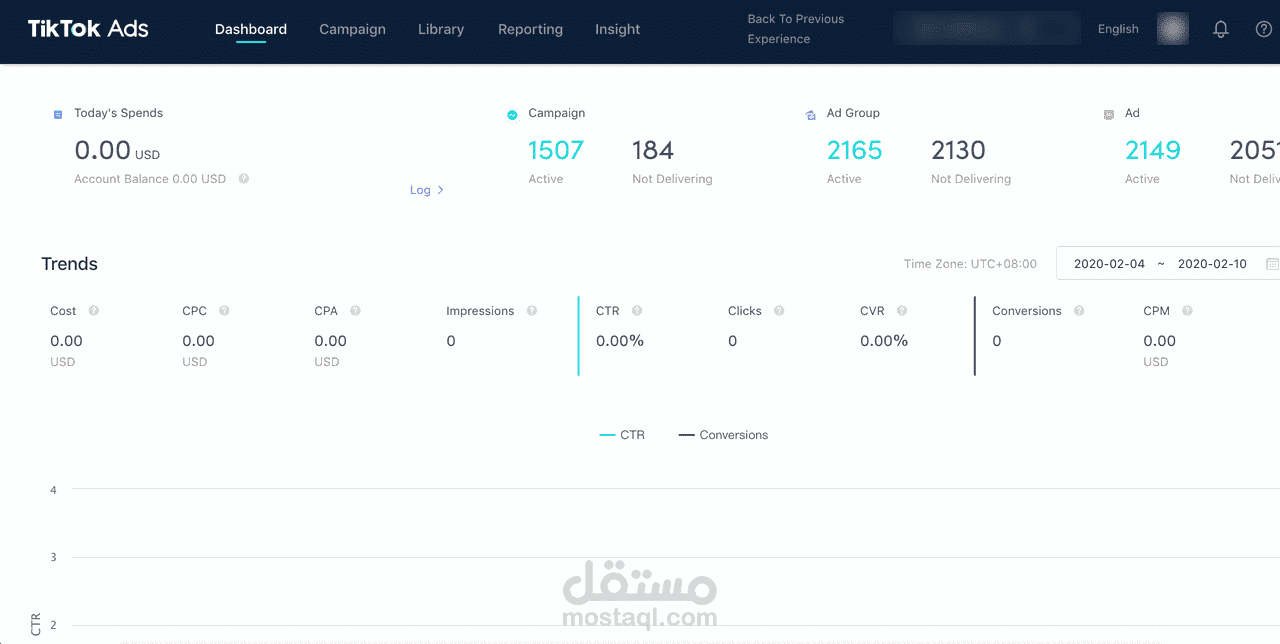
Task: Open the English language selector
Action: [1118, 29]
